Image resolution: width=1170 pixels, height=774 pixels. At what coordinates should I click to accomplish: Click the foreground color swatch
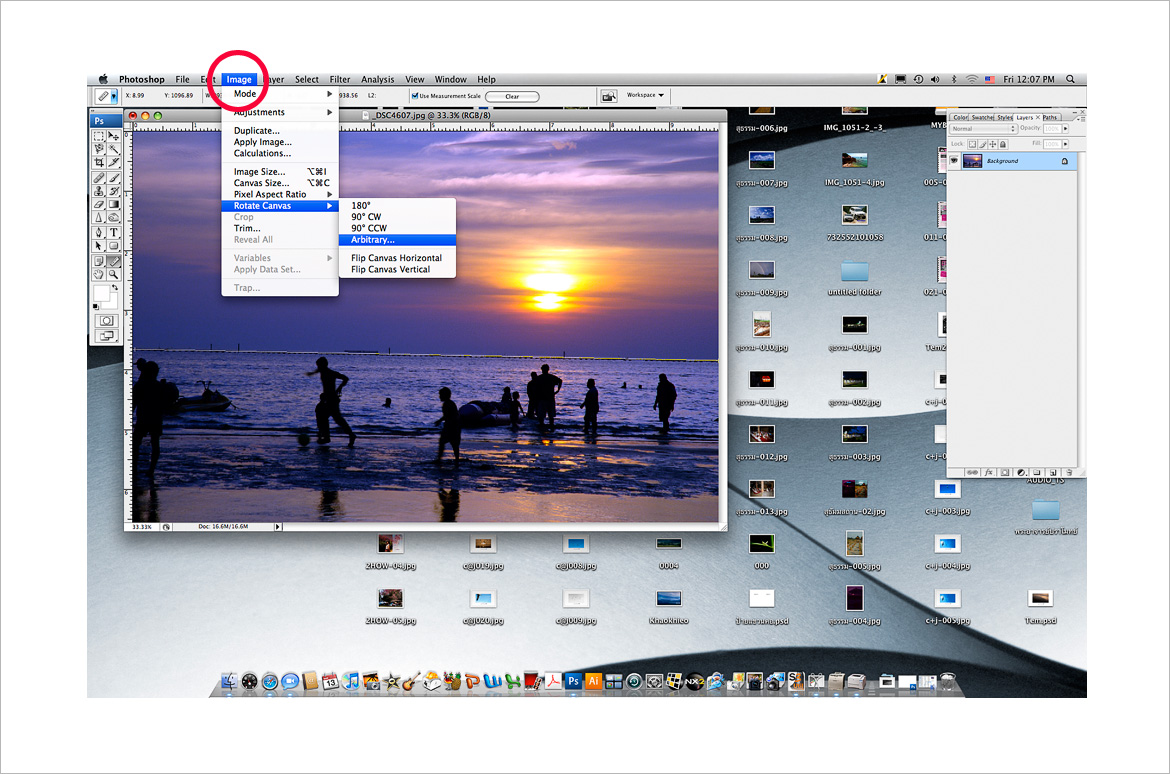(100, 292)
